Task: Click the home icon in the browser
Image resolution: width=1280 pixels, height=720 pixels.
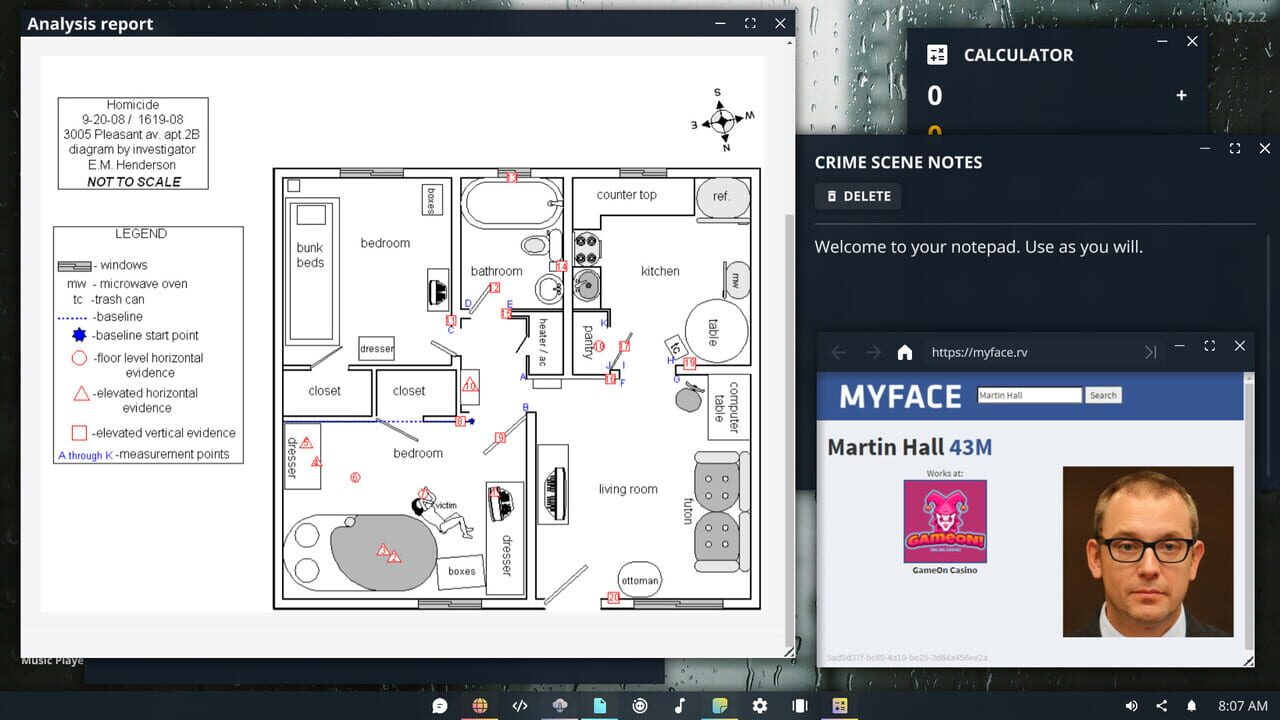Action: [x=905, y=352]
